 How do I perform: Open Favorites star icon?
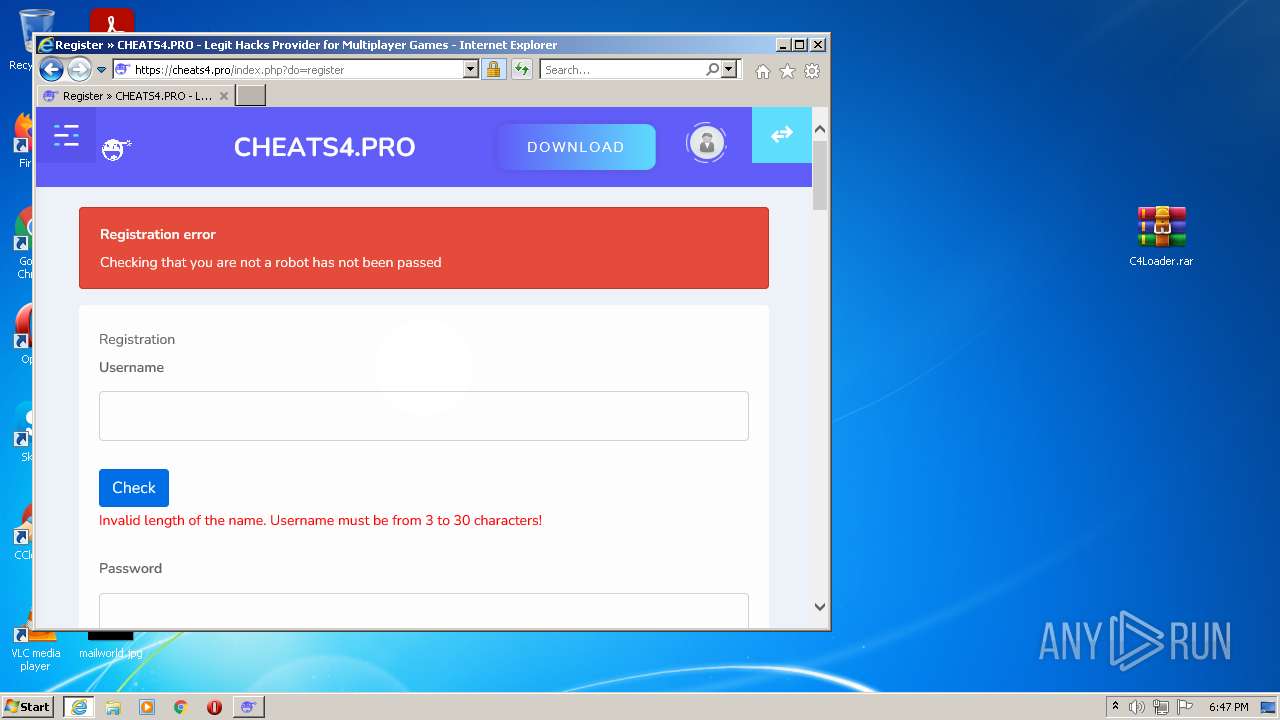[787, 71]
